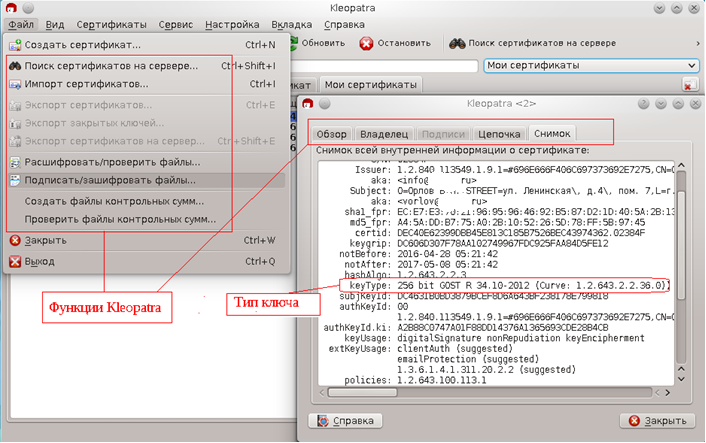The height and width of the screenshot is (443, 706).
Task: Click the help question mark in the Kleopatra <2> title bar
Action: pos(643,104)
